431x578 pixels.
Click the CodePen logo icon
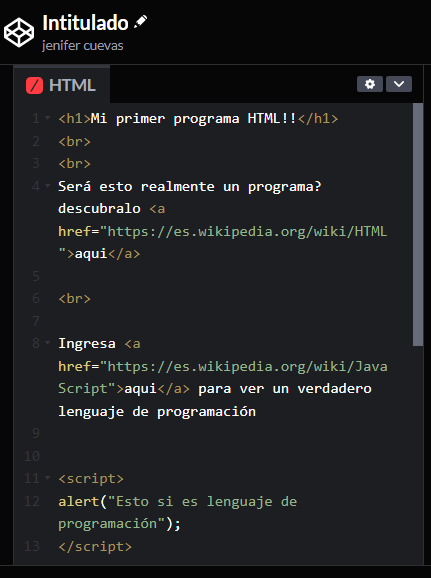tap(19, 33)
